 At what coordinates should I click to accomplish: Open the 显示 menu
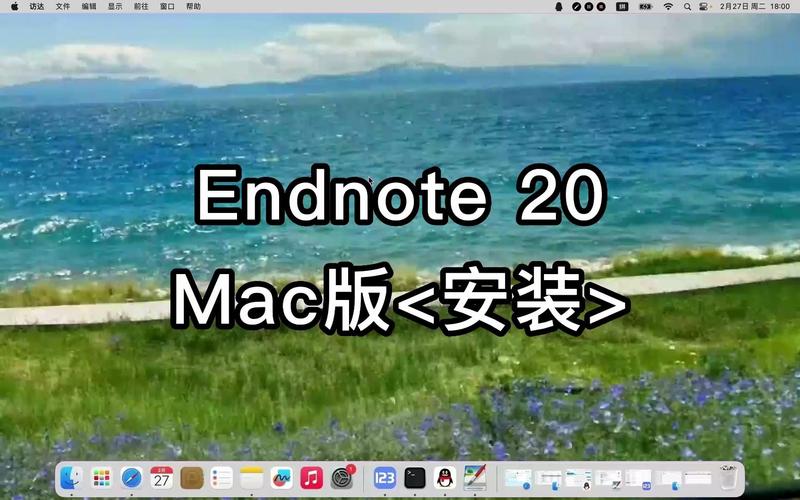tap(115, 7)
